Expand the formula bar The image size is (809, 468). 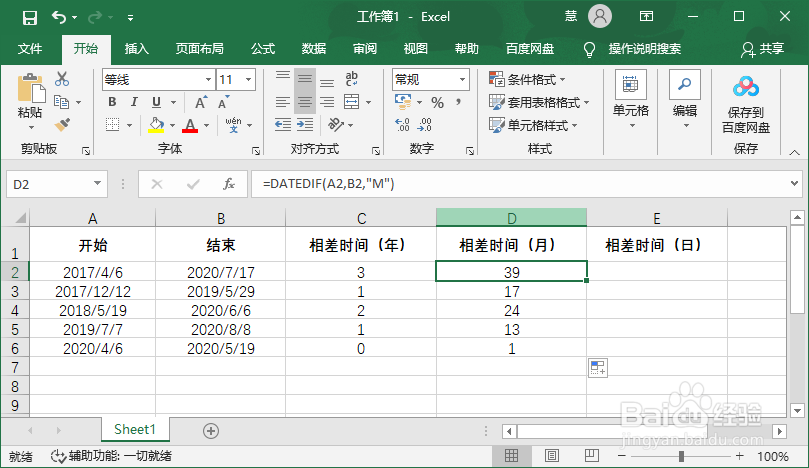pyautogui.click(x=794, y=183)
